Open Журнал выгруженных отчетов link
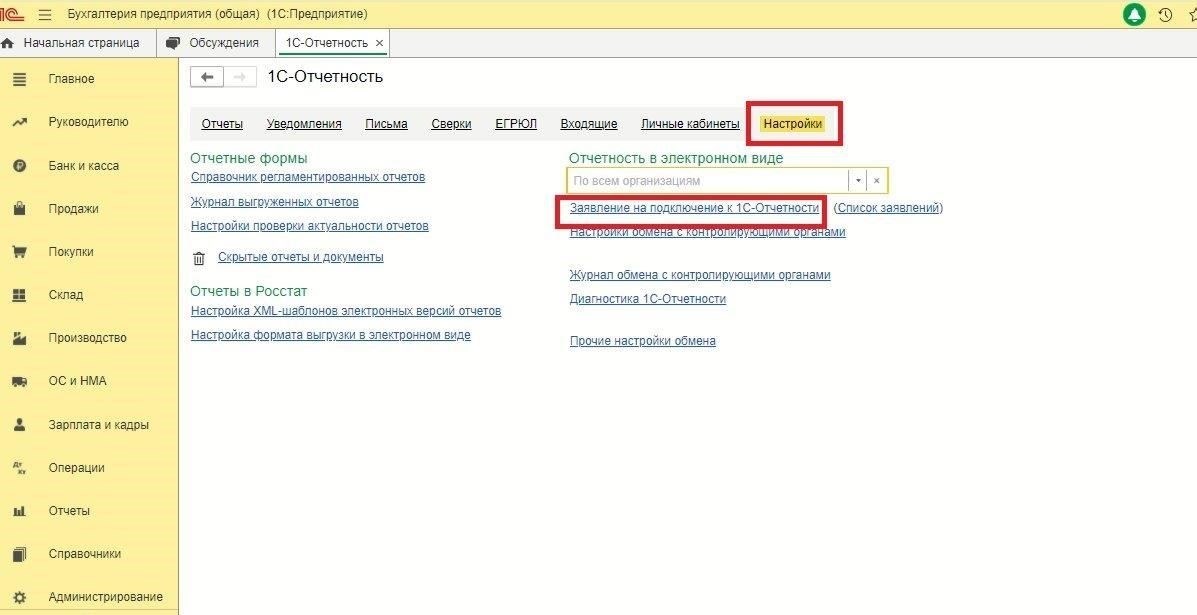 click(275, 202)
